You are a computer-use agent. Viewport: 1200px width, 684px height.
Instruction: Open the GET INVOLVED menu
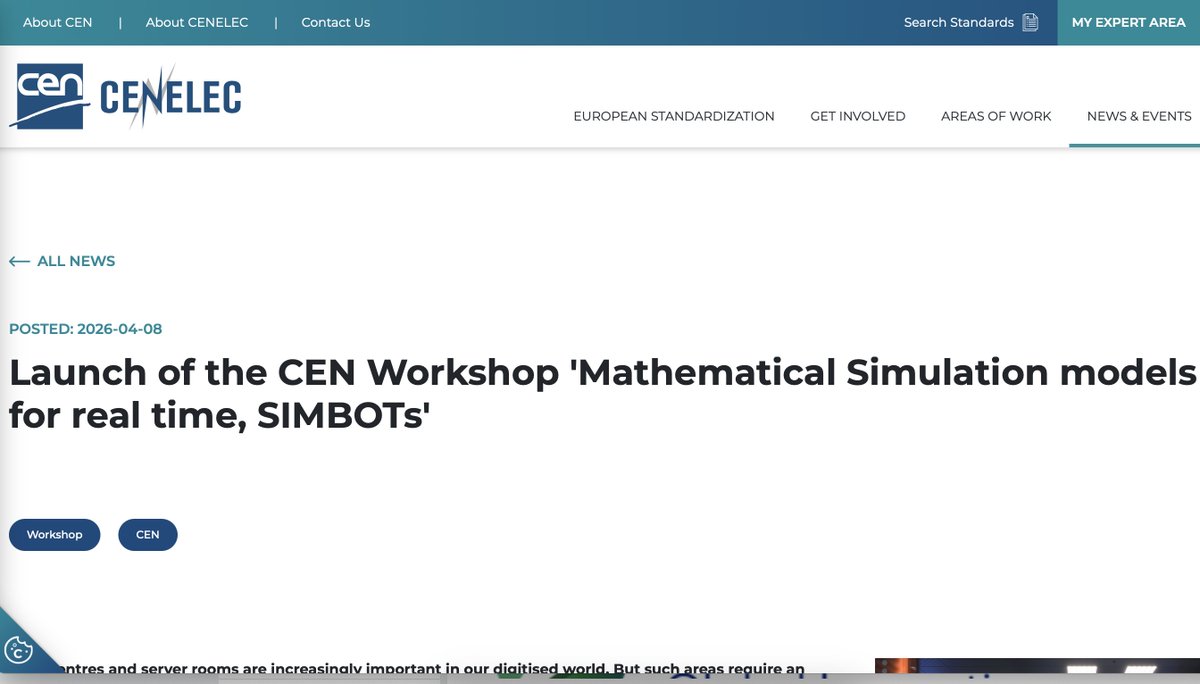coord(858,116)
